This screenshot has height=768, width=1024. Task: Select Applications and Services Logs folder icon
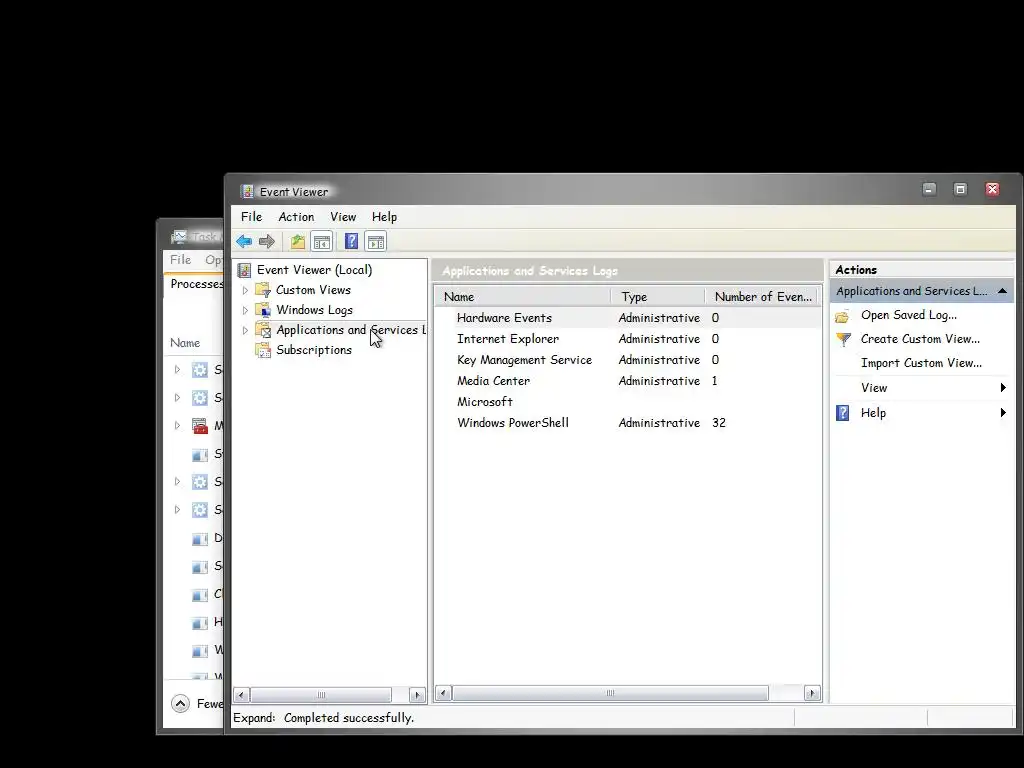(x=263, y=330)
